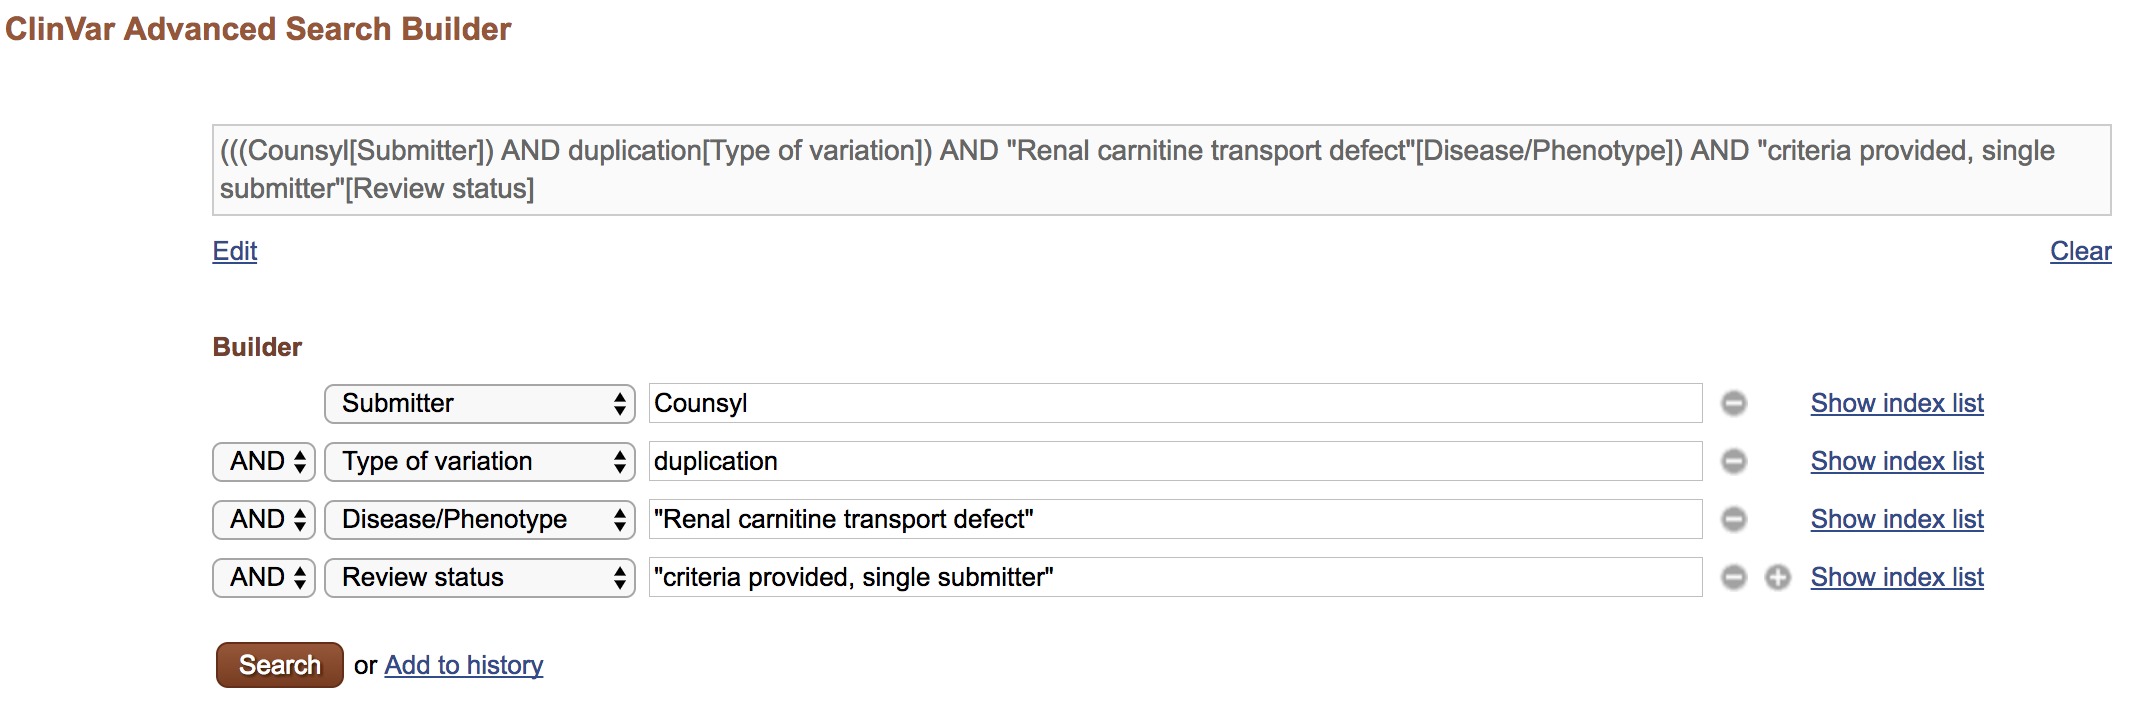Show index list for Submitter row
The height and width of the screenshot is (704, 2140).
point(1897,403)
